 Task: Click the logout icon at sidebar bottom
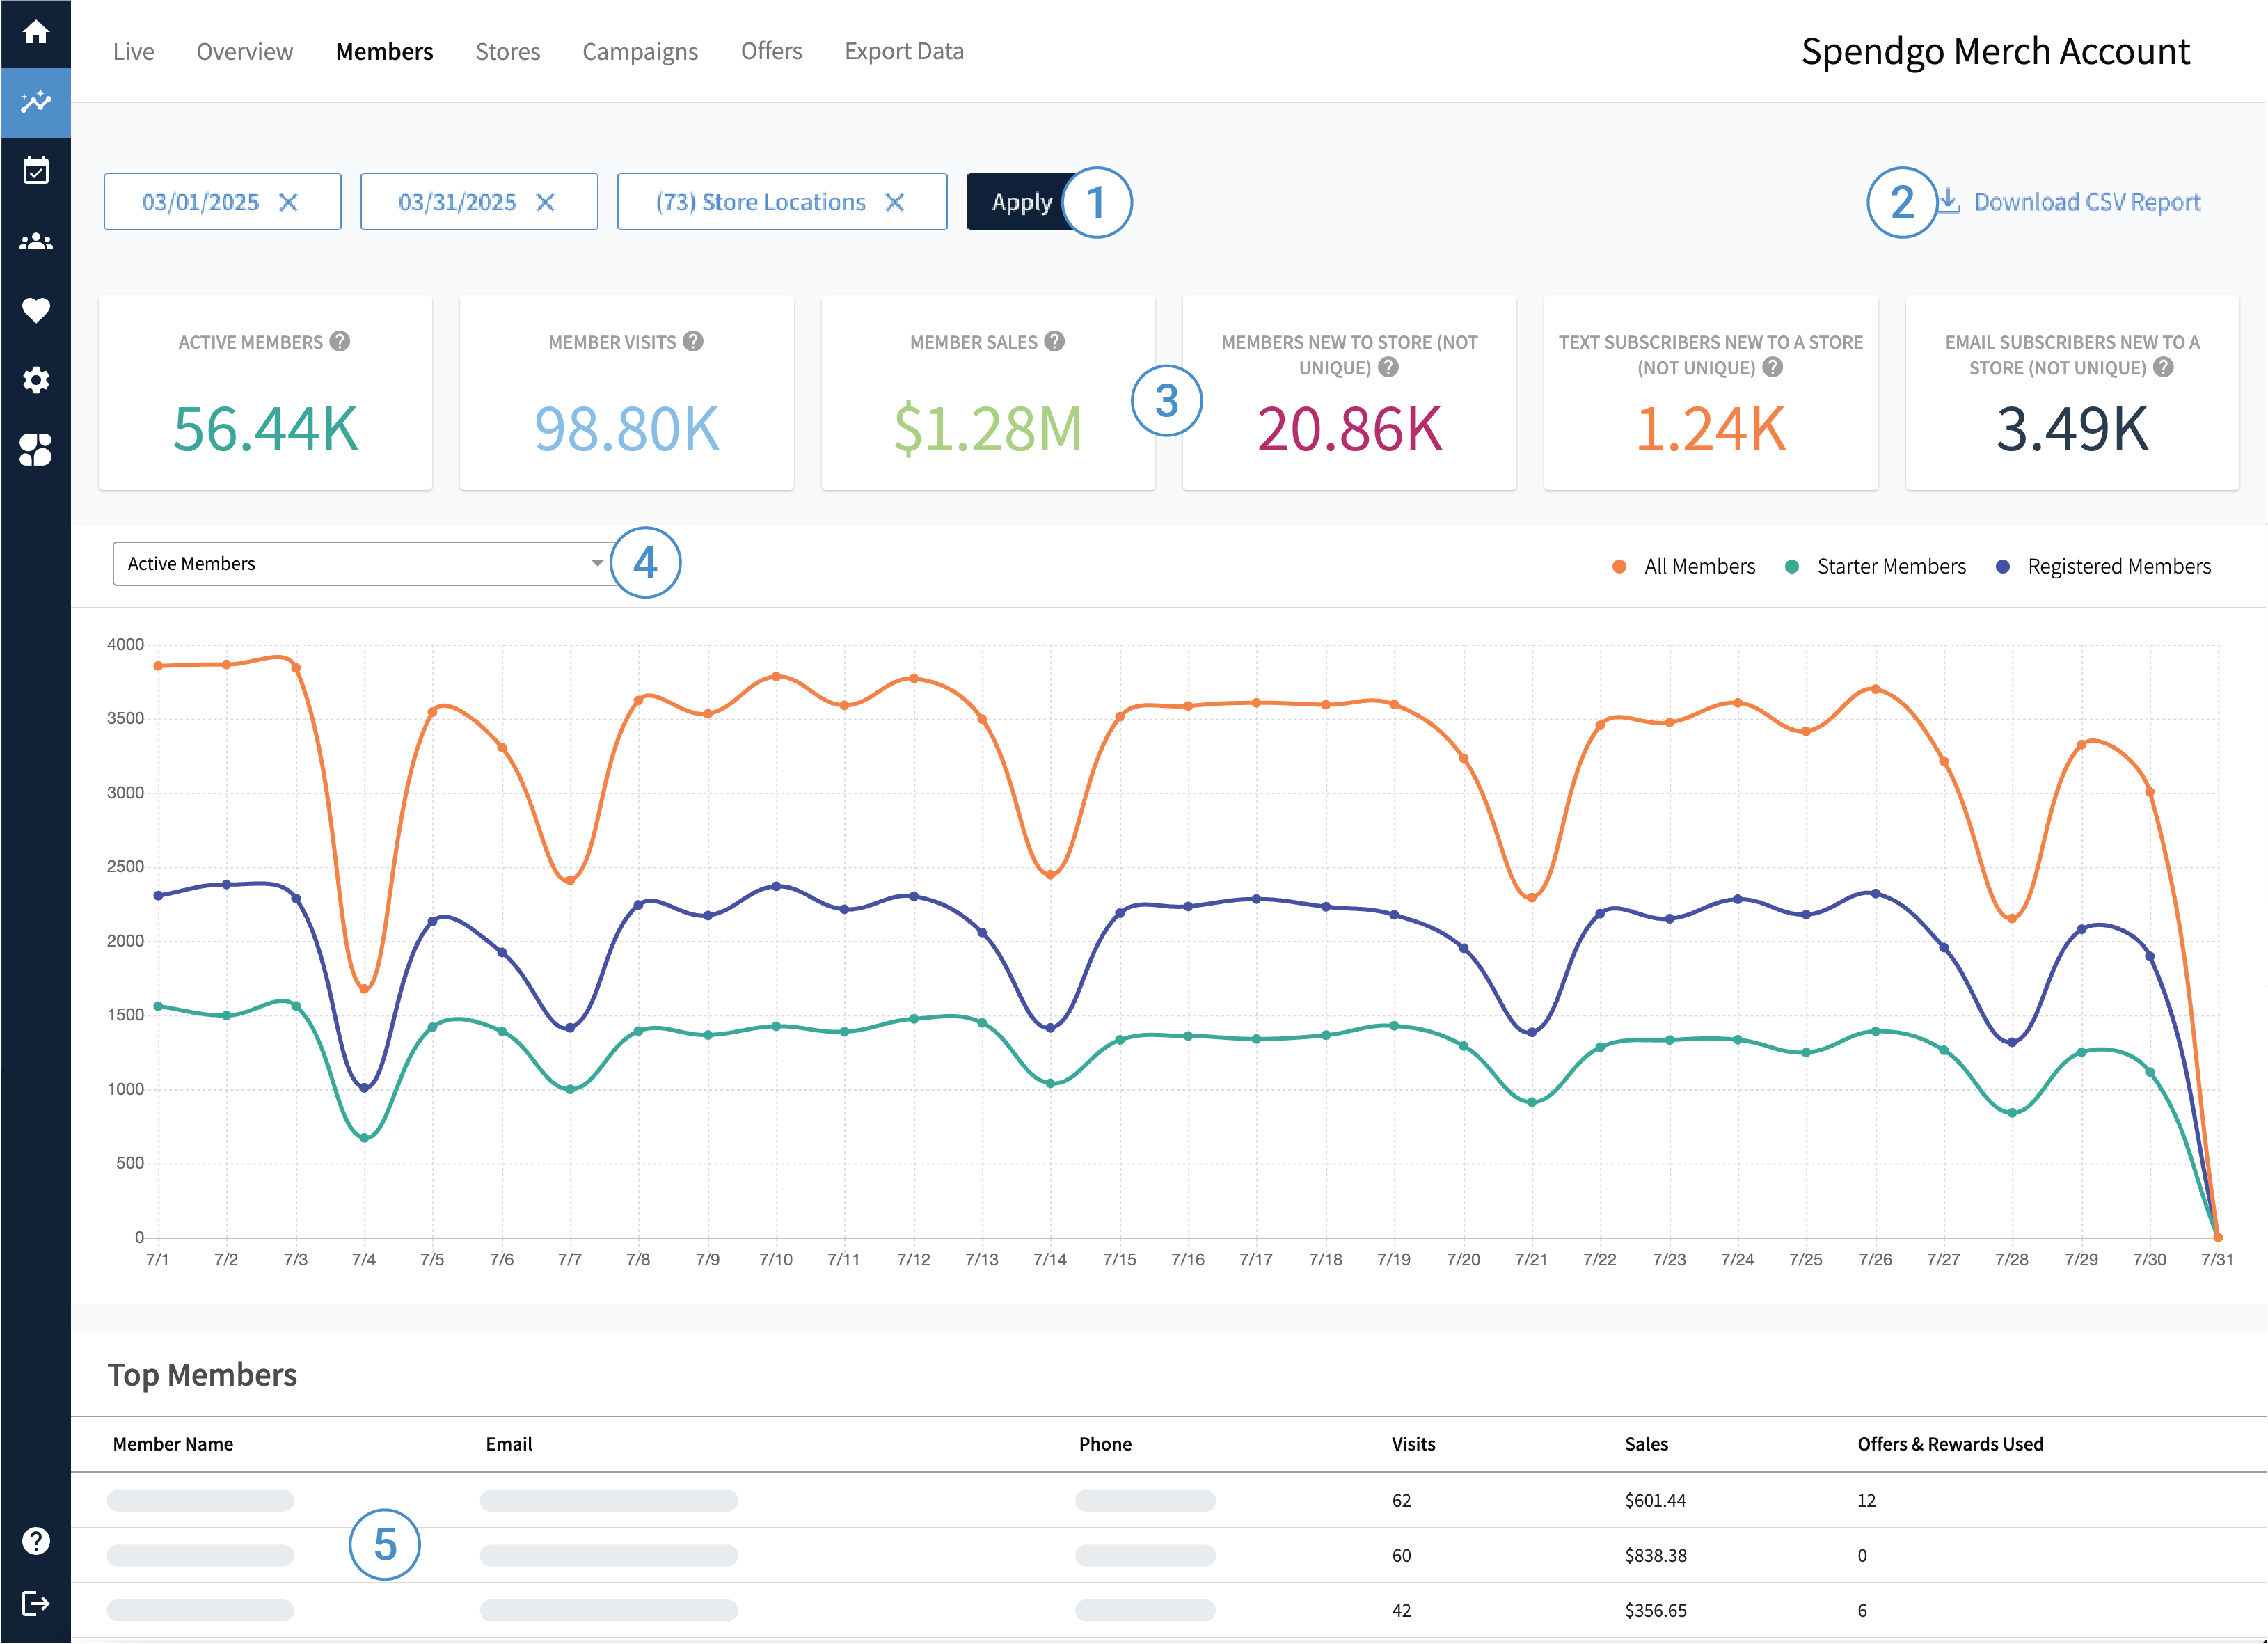(36, 1604)
